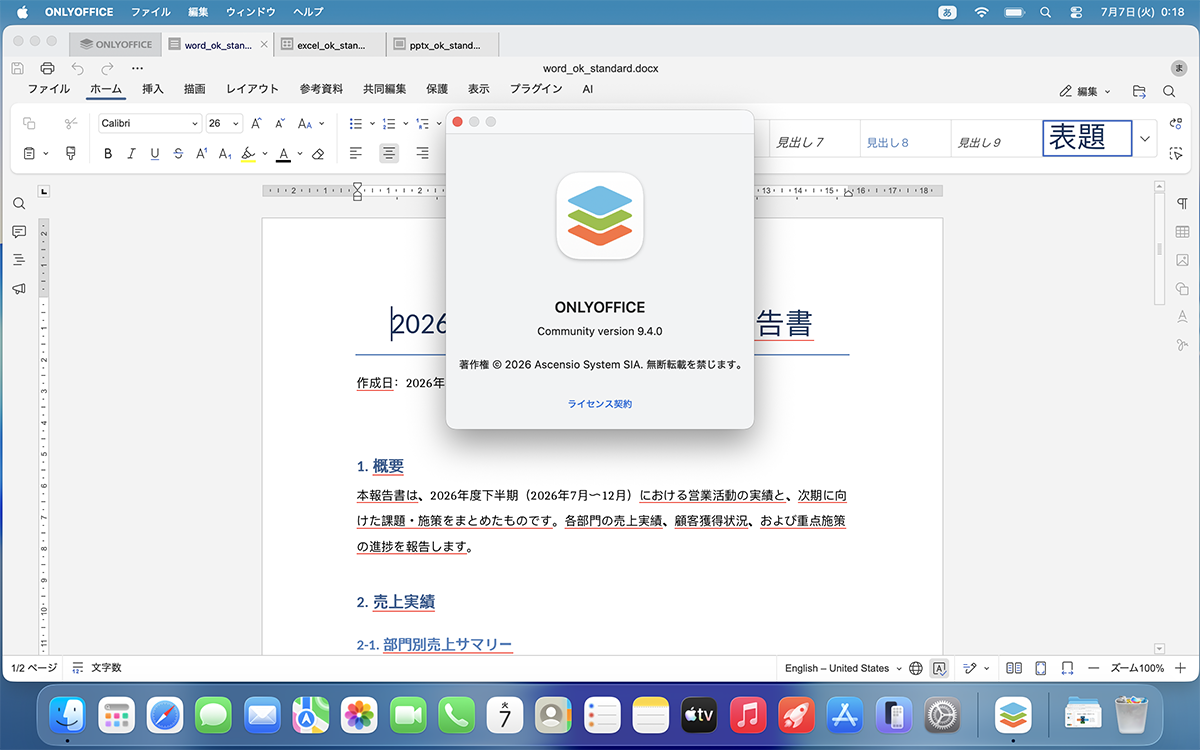Open table settings in right sidebar
Screen dimensions: 1200x750
pyautogui.click(x=1182, y=232)
